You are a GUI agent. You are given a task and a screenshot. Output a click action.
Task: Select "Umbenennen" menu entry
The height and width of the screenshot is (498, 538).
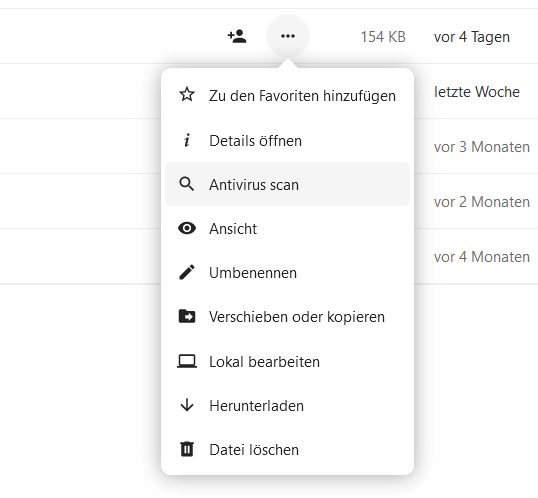pos(288,273)
